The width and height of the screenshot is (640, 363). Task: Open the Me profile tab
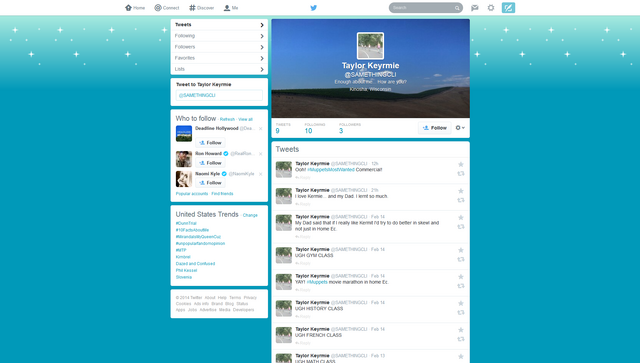231,8
